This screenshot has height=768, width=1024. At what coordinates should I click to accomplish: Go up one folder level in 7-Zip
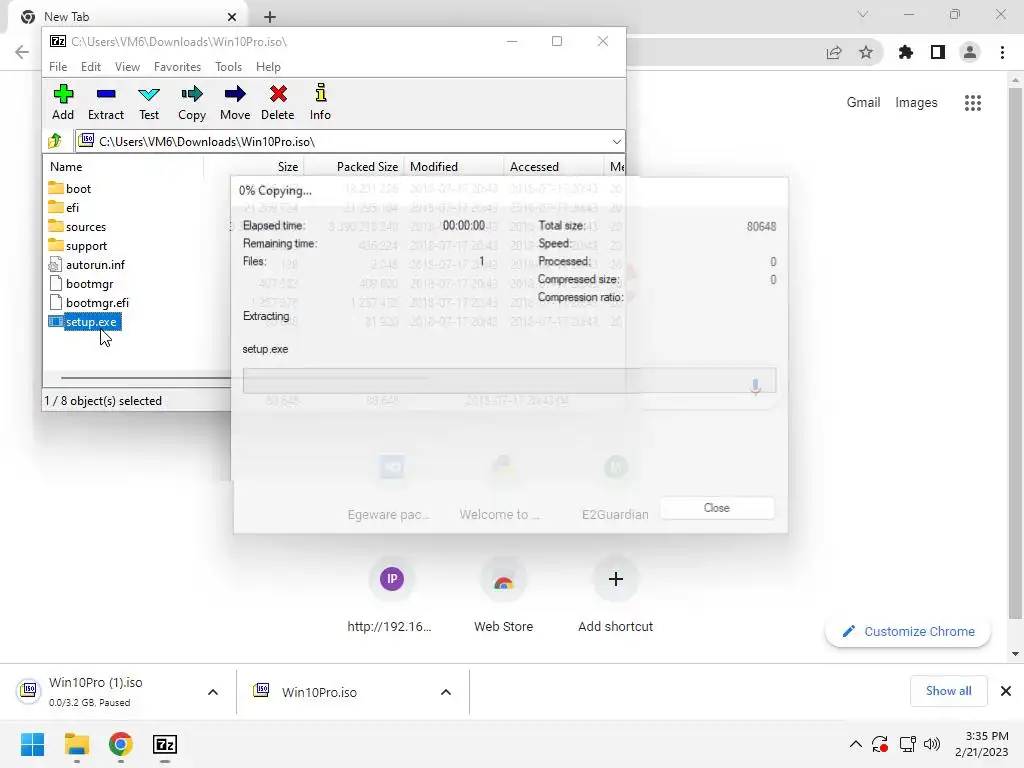[x=56, y=141]
